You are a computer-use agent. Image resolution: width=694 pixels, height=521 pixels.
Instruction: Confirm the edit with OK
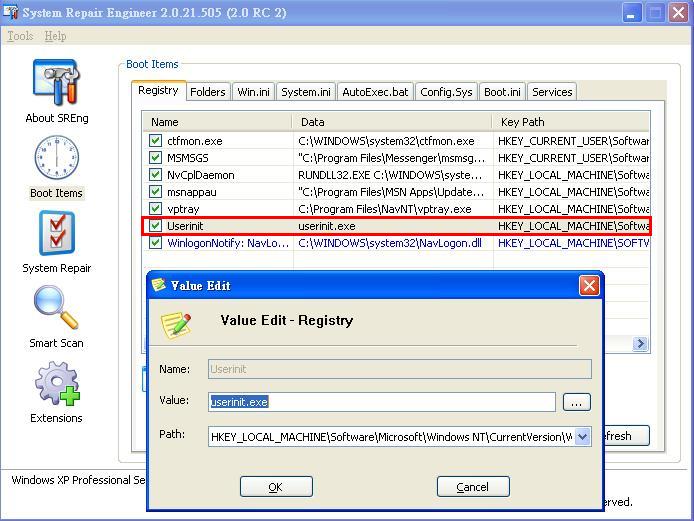coord(276,487)
